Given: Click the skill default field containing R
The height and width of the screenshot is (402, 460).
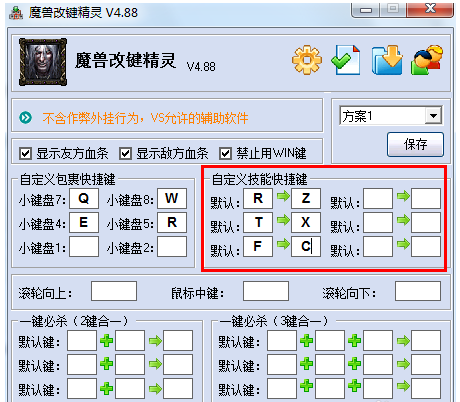Looking at the screenshot, I should 258,199.
